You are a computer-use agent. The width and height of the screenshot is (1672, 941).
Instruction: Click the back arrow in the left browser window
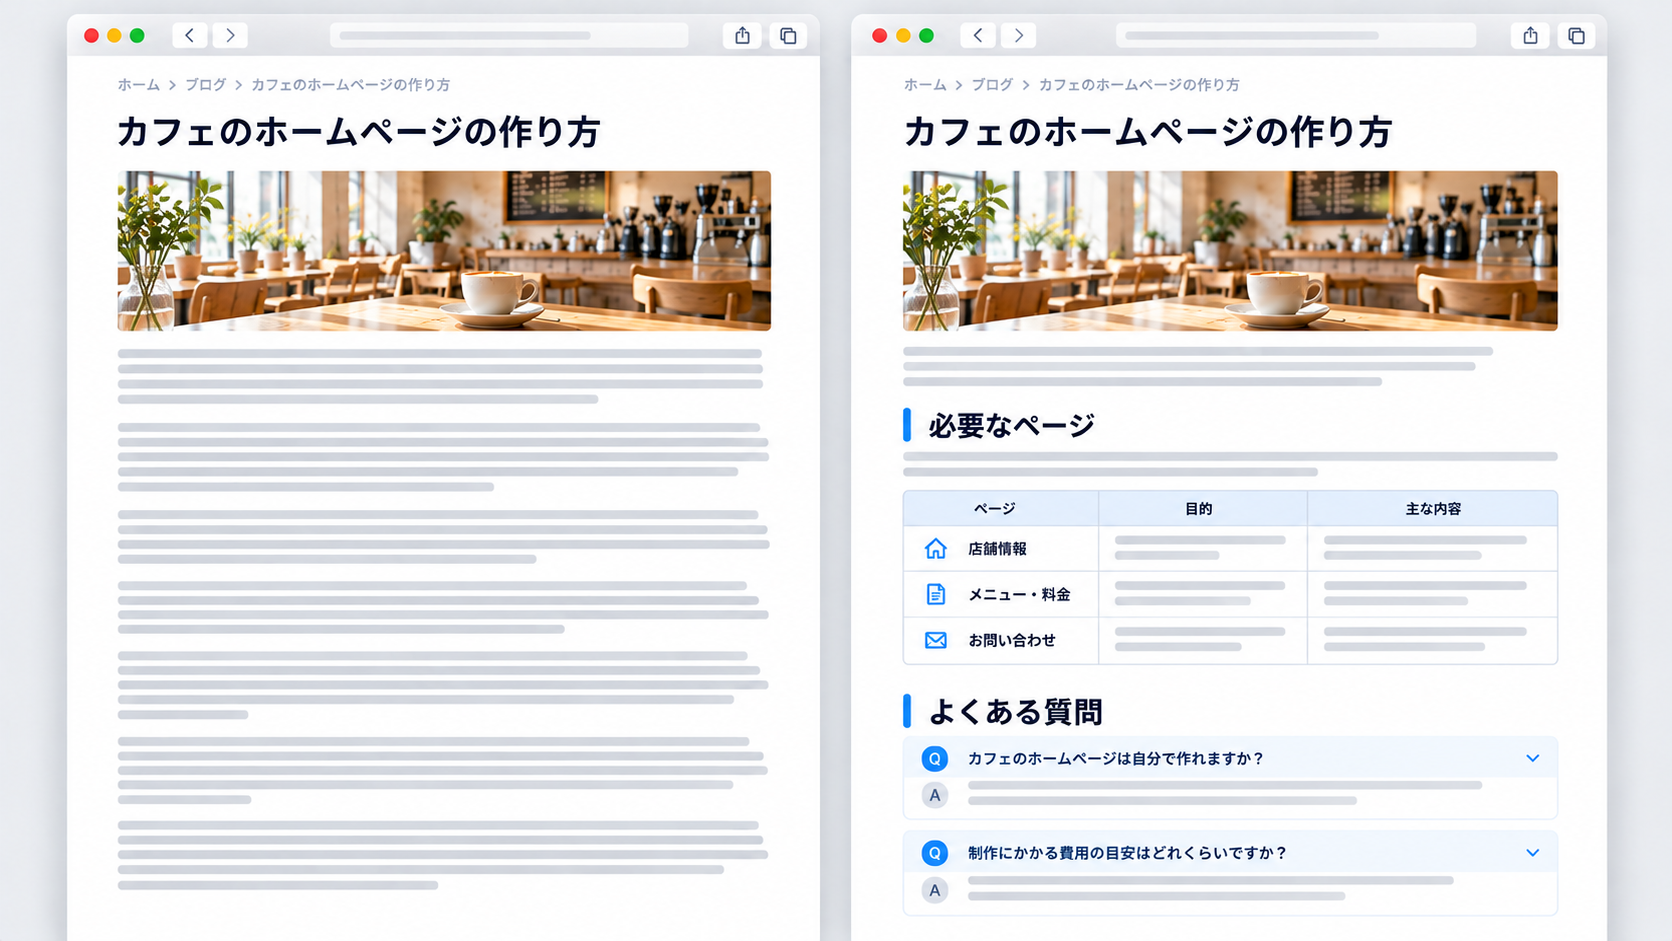click(x=189, y=36)
